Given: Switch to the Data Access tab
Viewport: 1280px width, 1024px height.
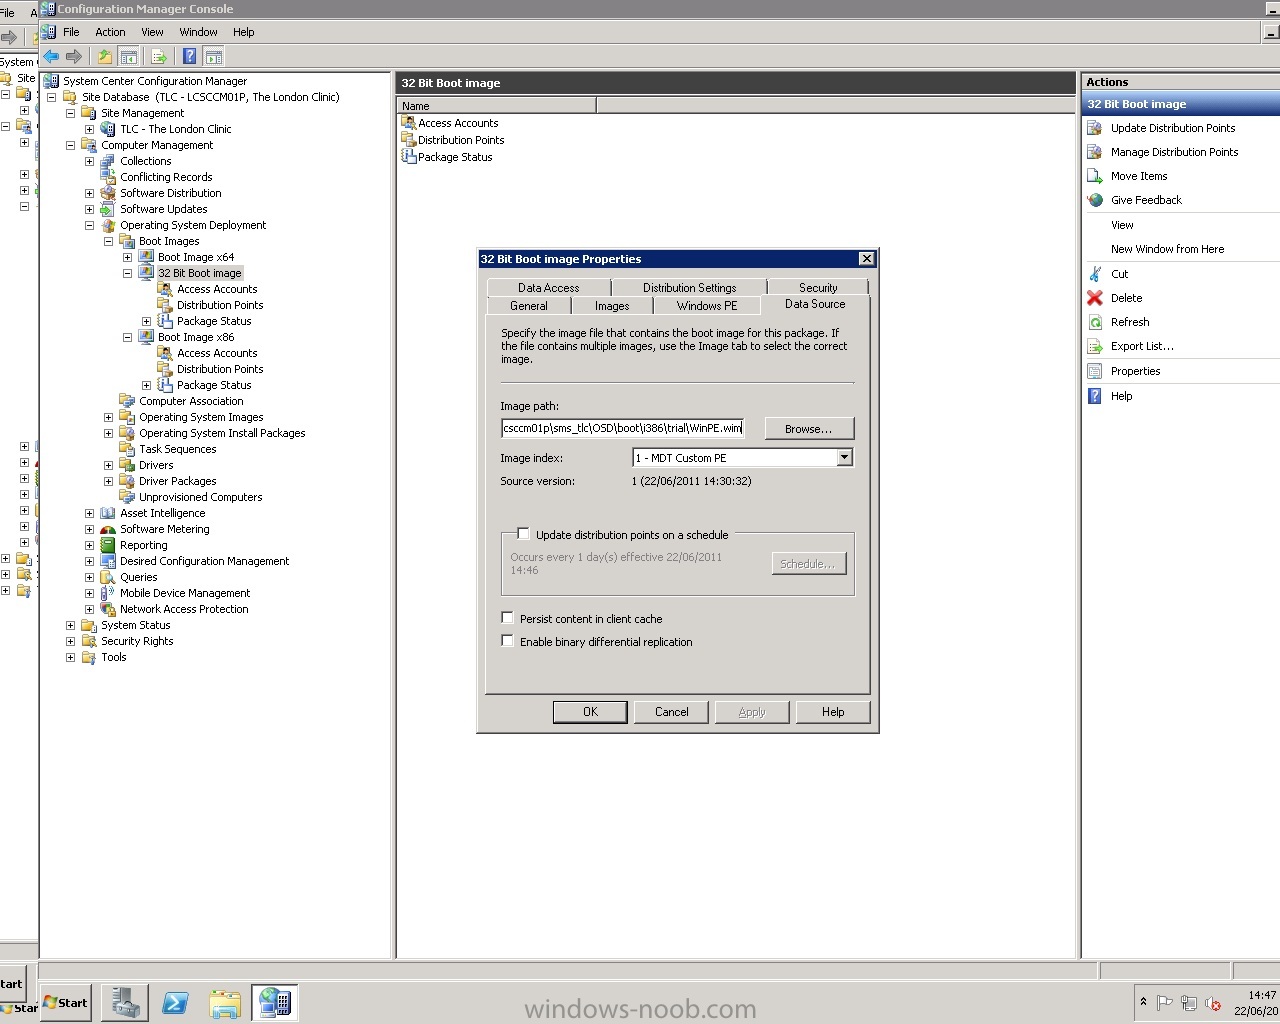Looking at the screenshot, I should tap(548, 287).
